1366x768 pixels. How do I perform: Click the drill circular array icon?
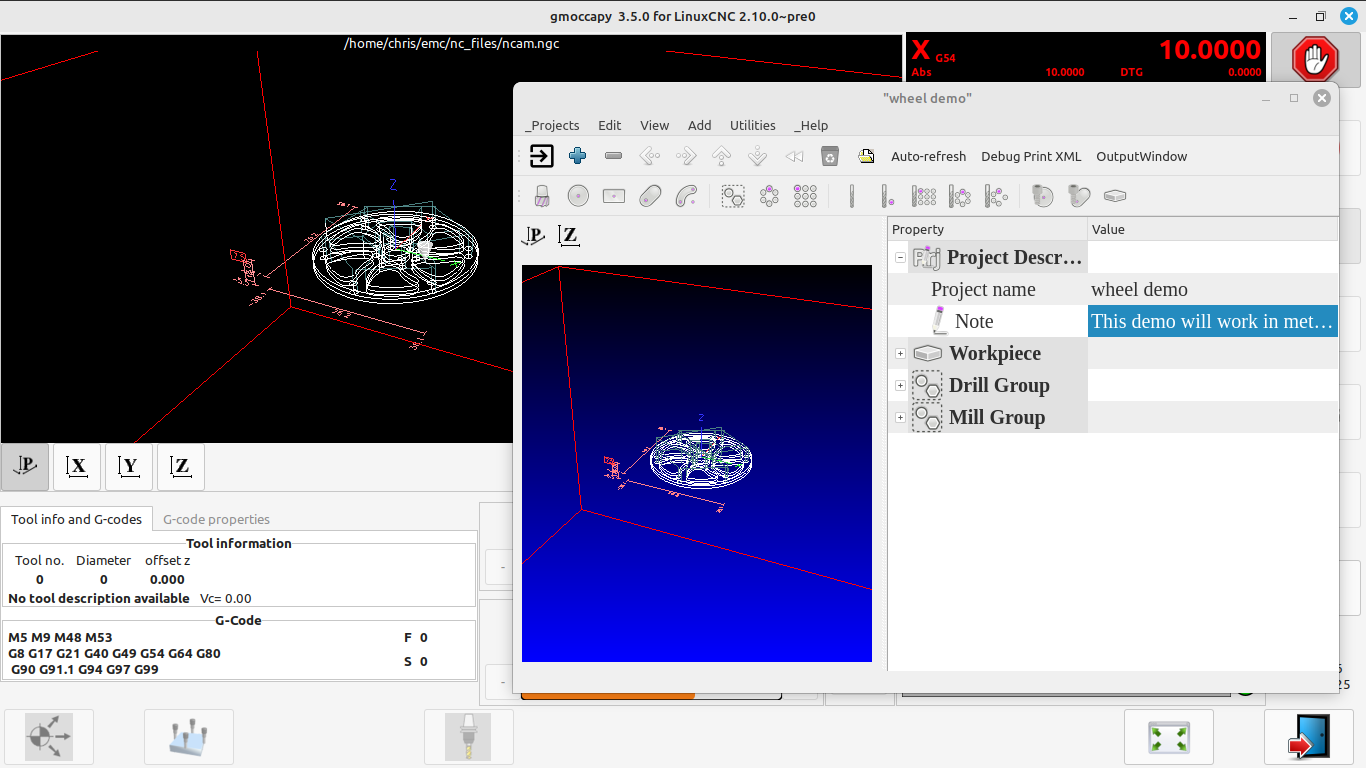coord(960,196)
